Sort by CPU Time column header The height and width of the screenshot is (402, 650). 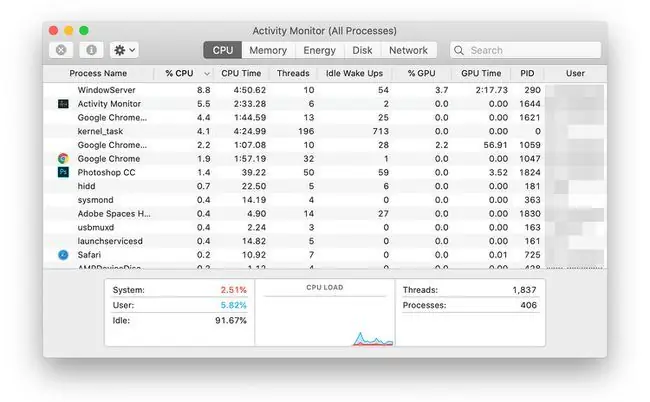pos(241,73)
